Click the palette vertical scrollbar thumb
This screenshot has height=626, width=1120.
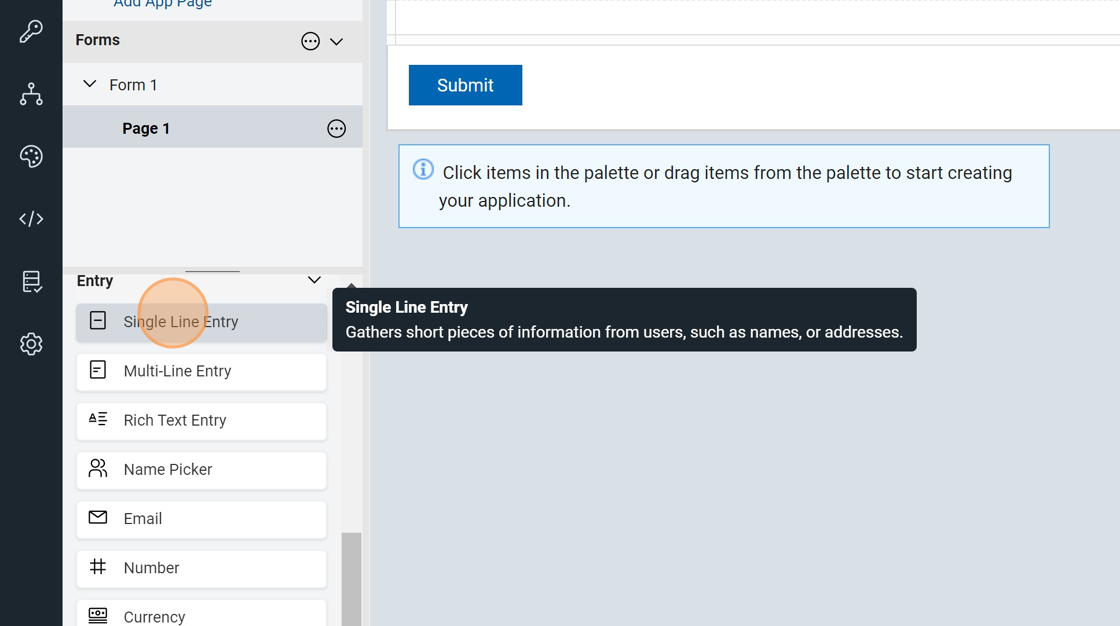351,579
